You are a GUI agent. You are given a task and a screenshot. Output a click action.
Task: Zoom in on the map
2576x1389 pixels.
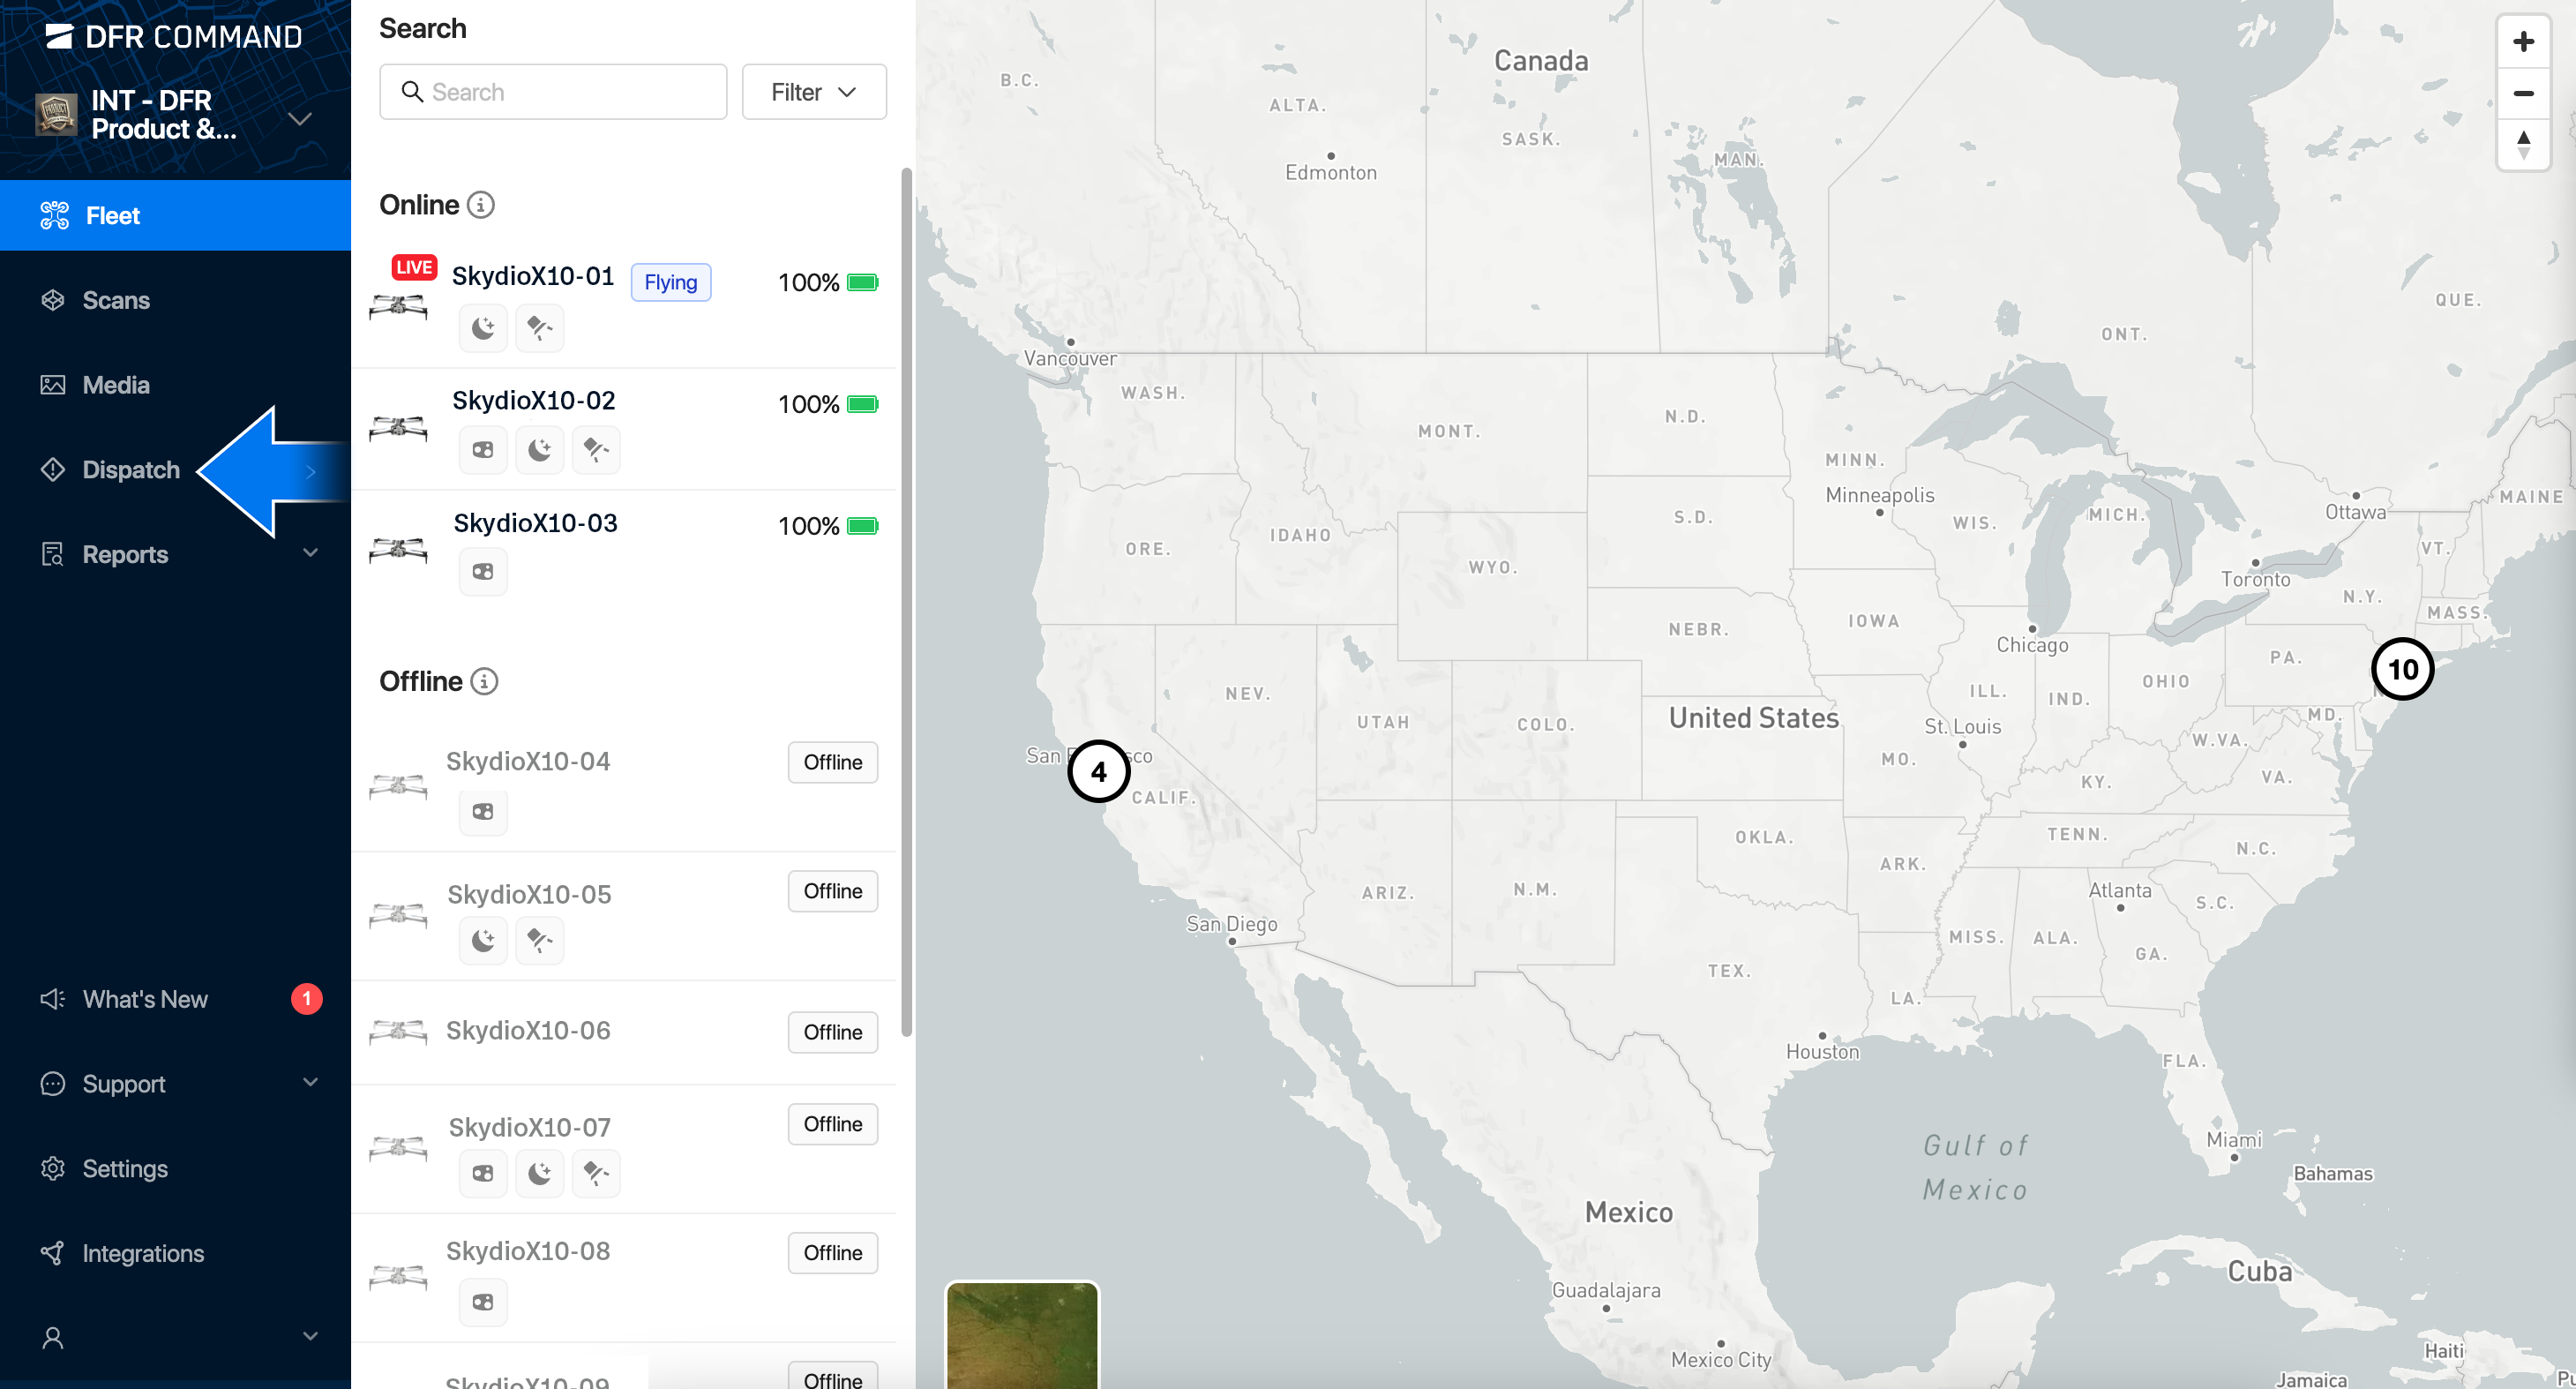point(2523,41)
